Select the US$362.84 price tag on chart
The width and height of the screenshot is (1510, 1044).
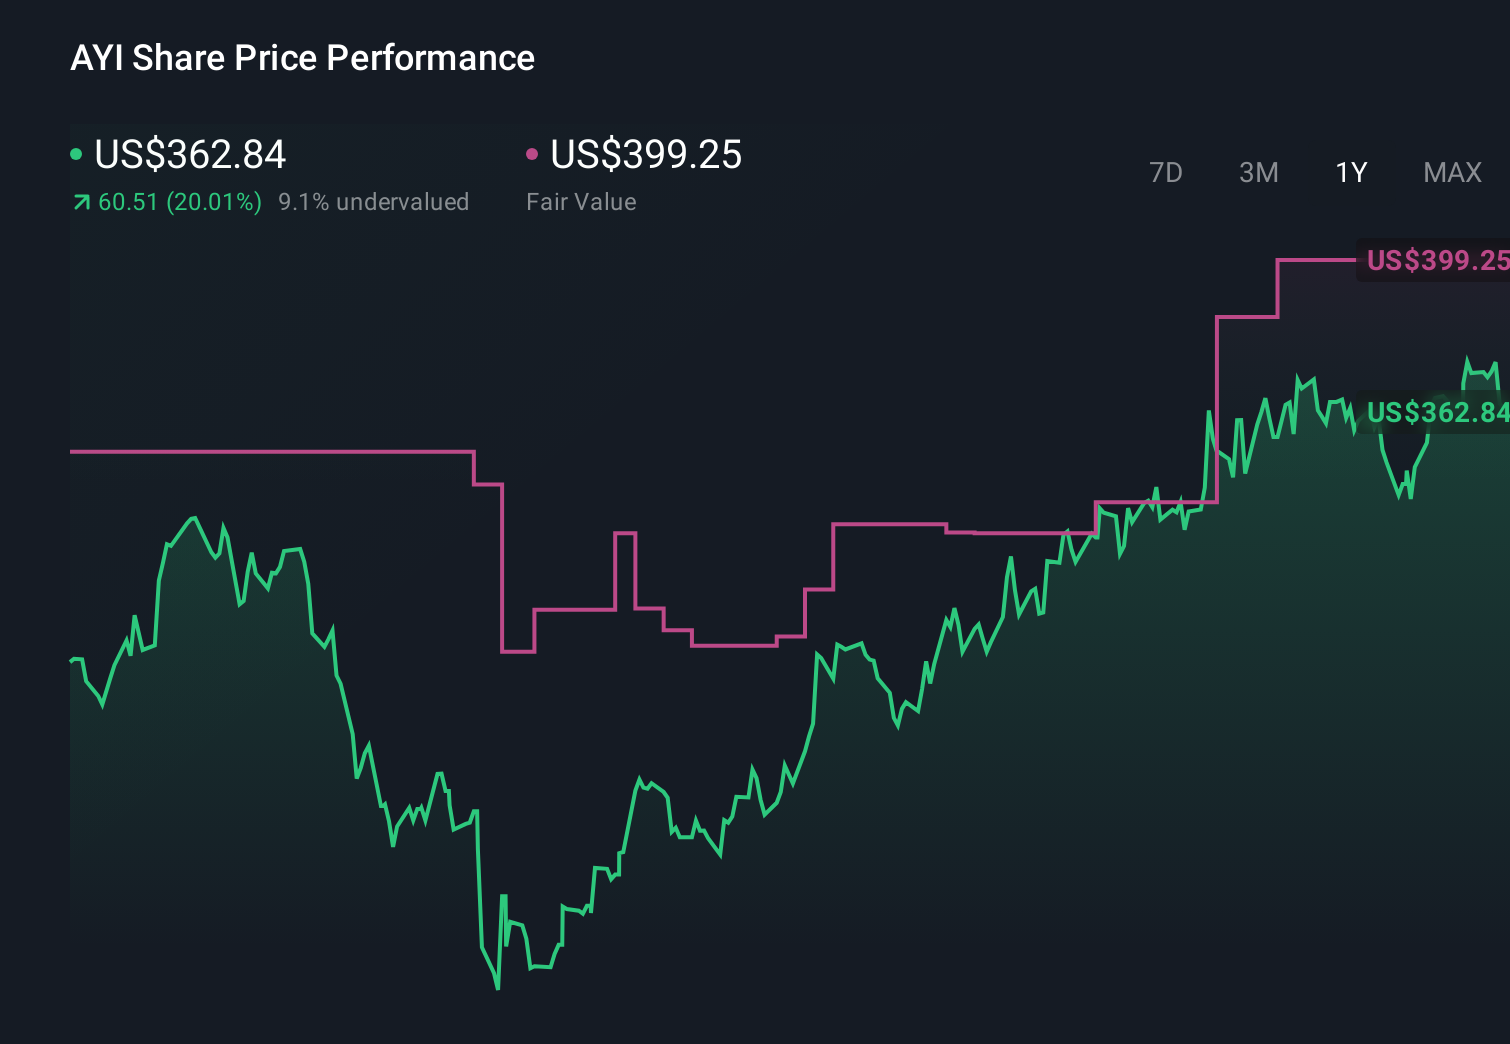1437,412
